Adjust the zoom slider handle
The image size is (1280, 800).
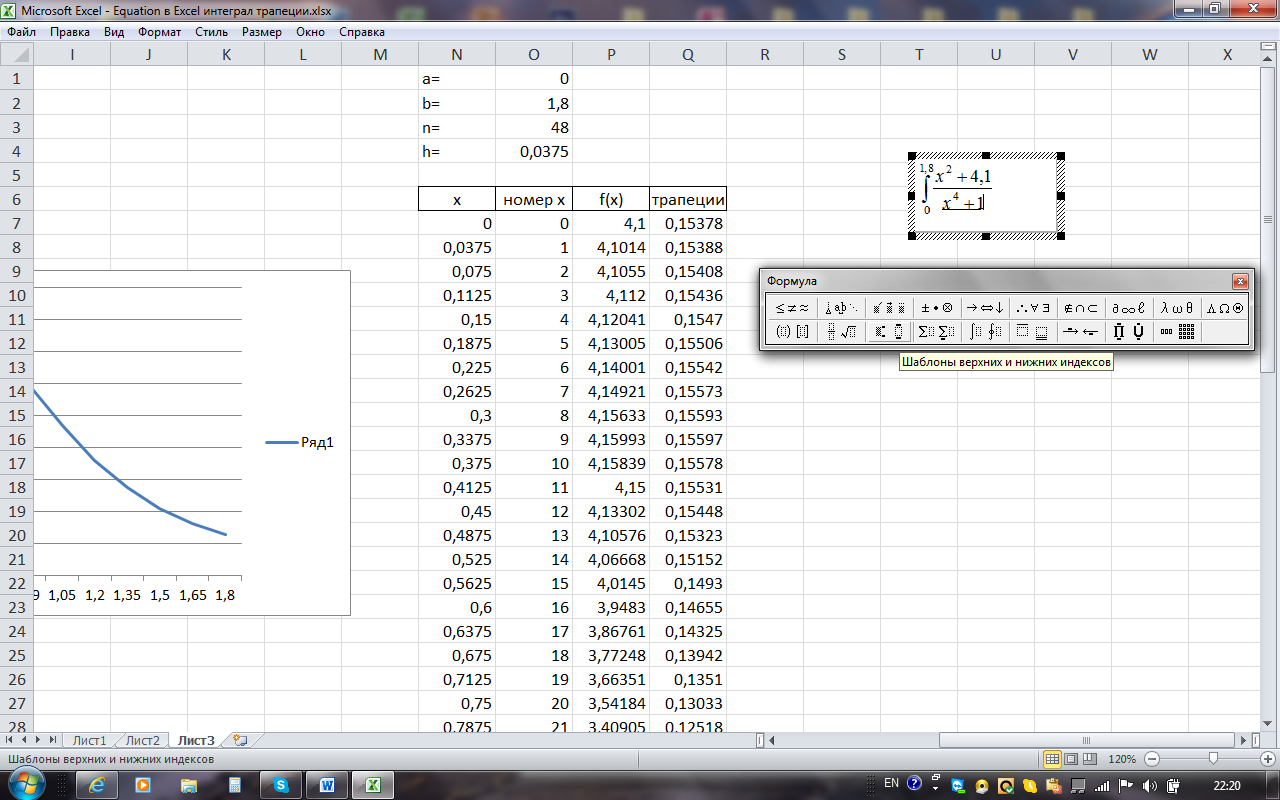1213,759
